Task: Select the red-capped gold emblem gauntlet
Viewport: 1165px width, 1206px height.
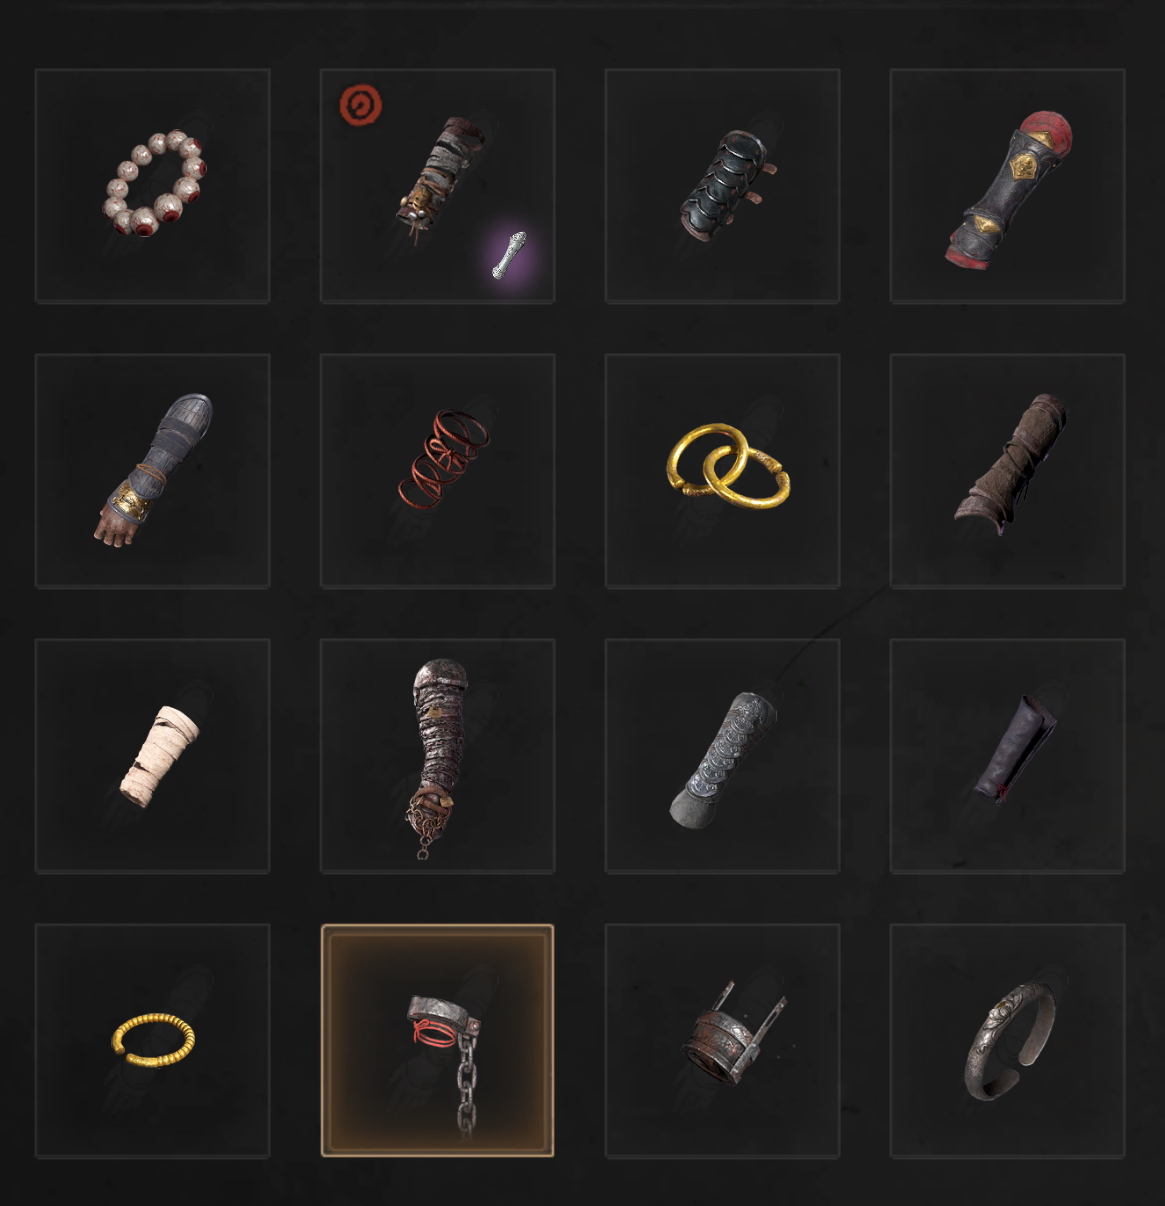Action: (x=1008, y=190)
